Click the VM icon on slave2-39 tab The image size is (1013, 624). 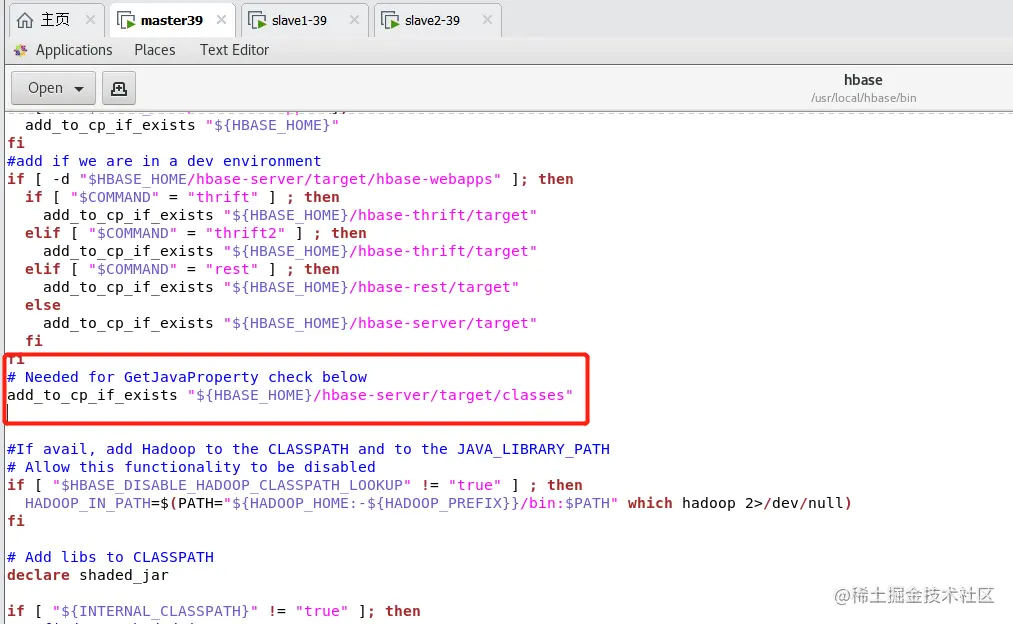[390, 21]
